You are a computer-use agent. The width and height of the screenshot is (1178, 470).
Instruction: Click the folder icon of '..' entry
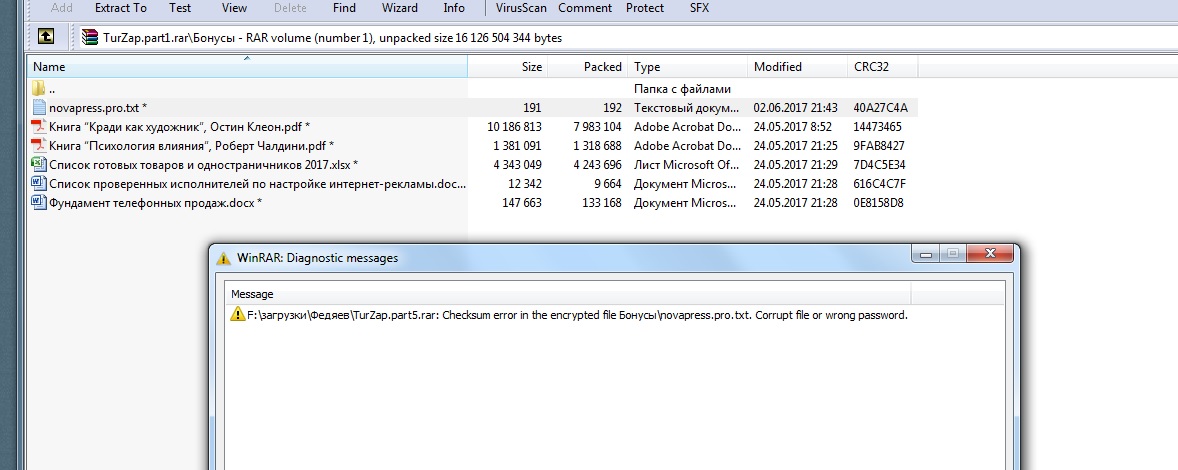click(x=39, y=89)
